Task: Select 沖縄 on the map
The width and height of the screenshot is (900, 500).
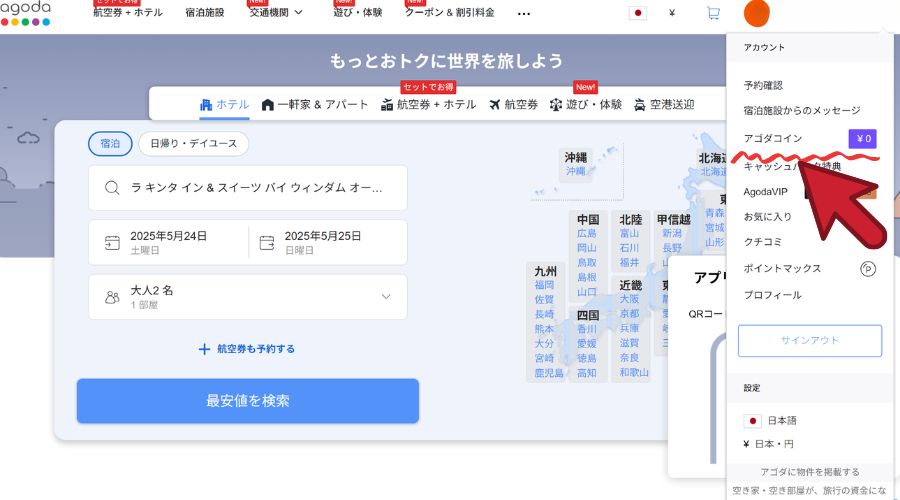Action: coord(575,171)
